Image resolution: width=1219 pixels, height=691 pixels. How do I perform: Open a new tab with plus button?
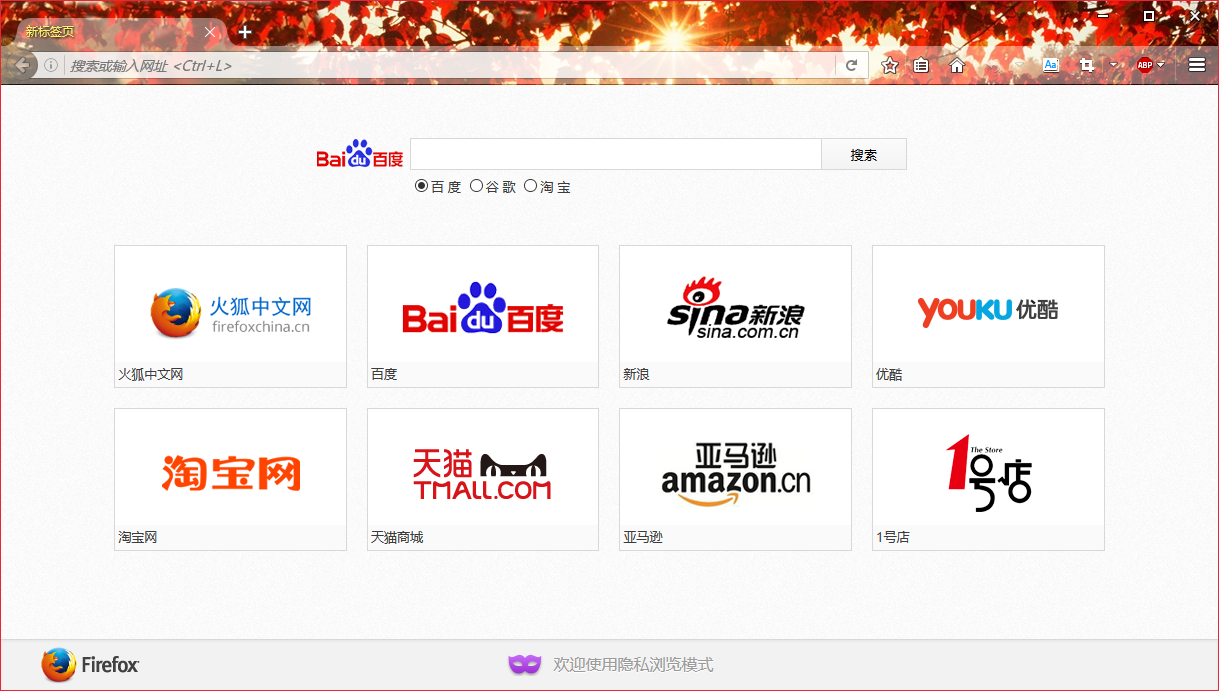tap(245, 32)
